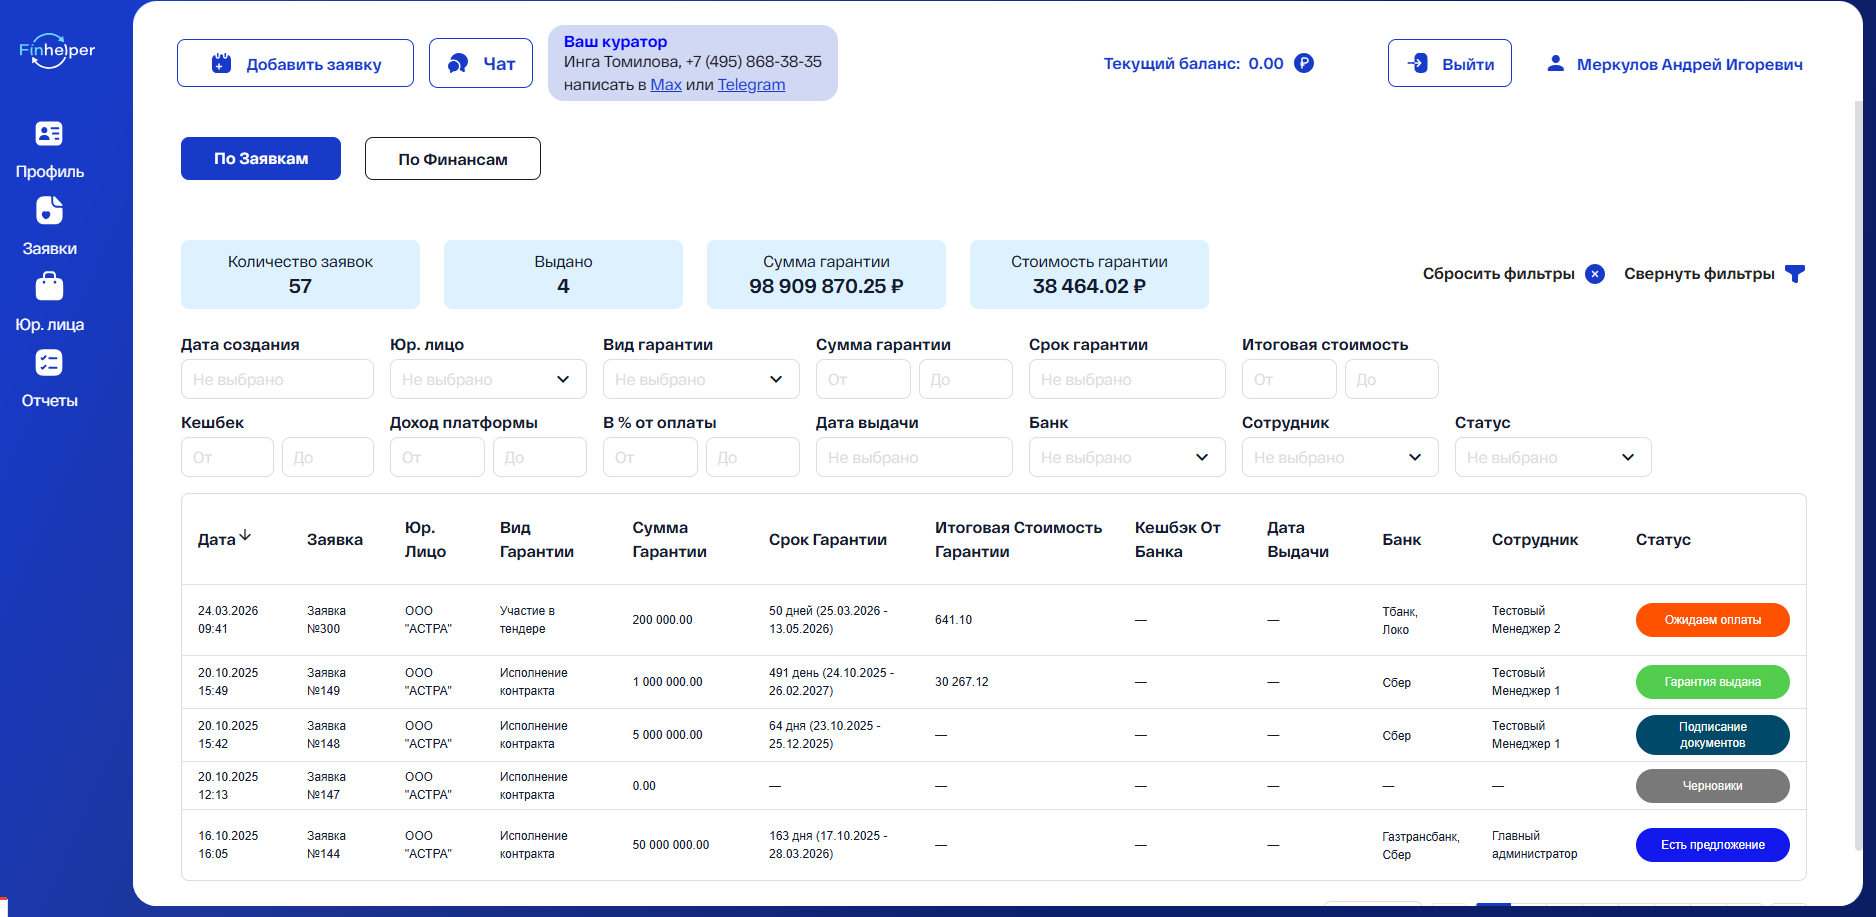Screen dimensions: 1876x917
Task: Click the Заявка №147 cell
Action: click(x=326, y=786)
